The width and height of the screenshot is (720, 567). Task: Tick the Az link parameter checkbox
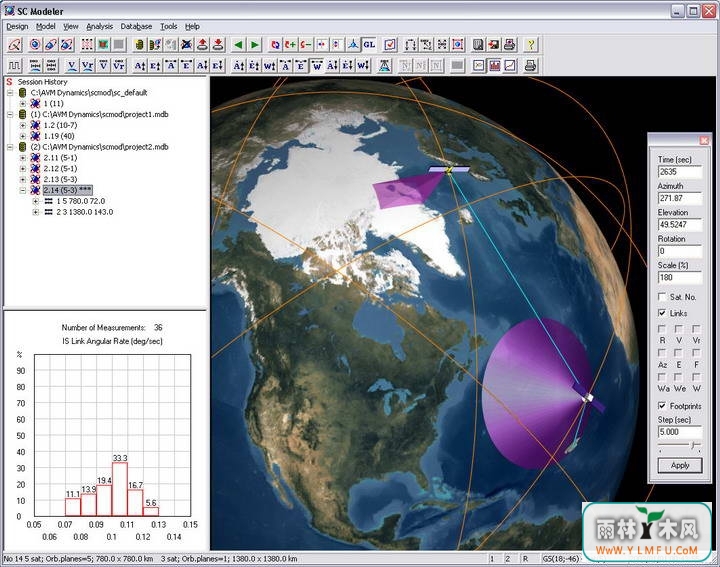pos(662,353)
